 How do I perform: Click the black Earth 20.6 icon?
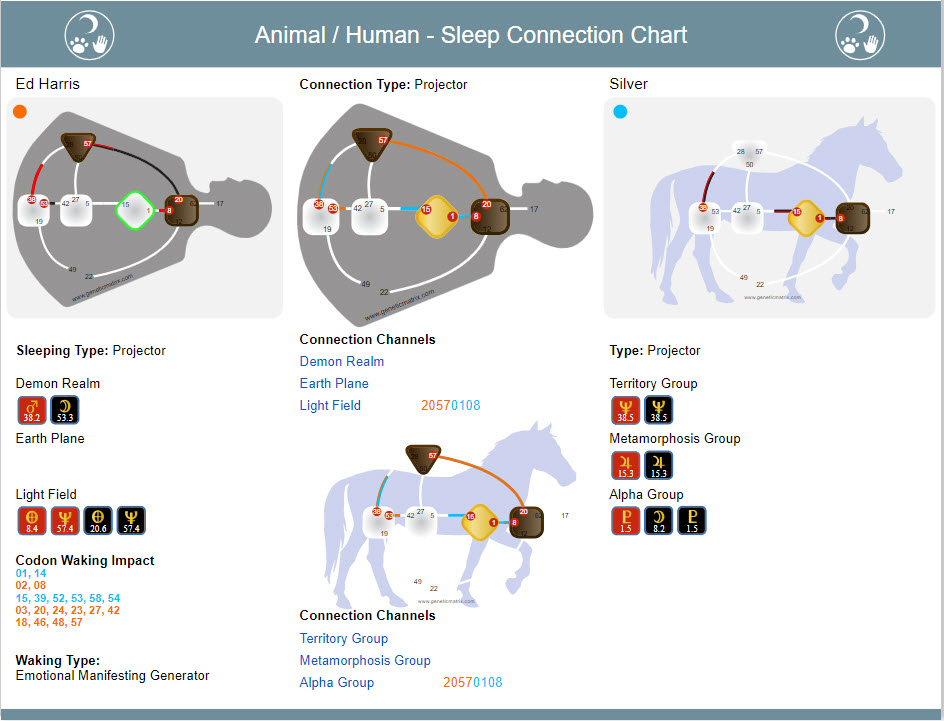point(98,521)
